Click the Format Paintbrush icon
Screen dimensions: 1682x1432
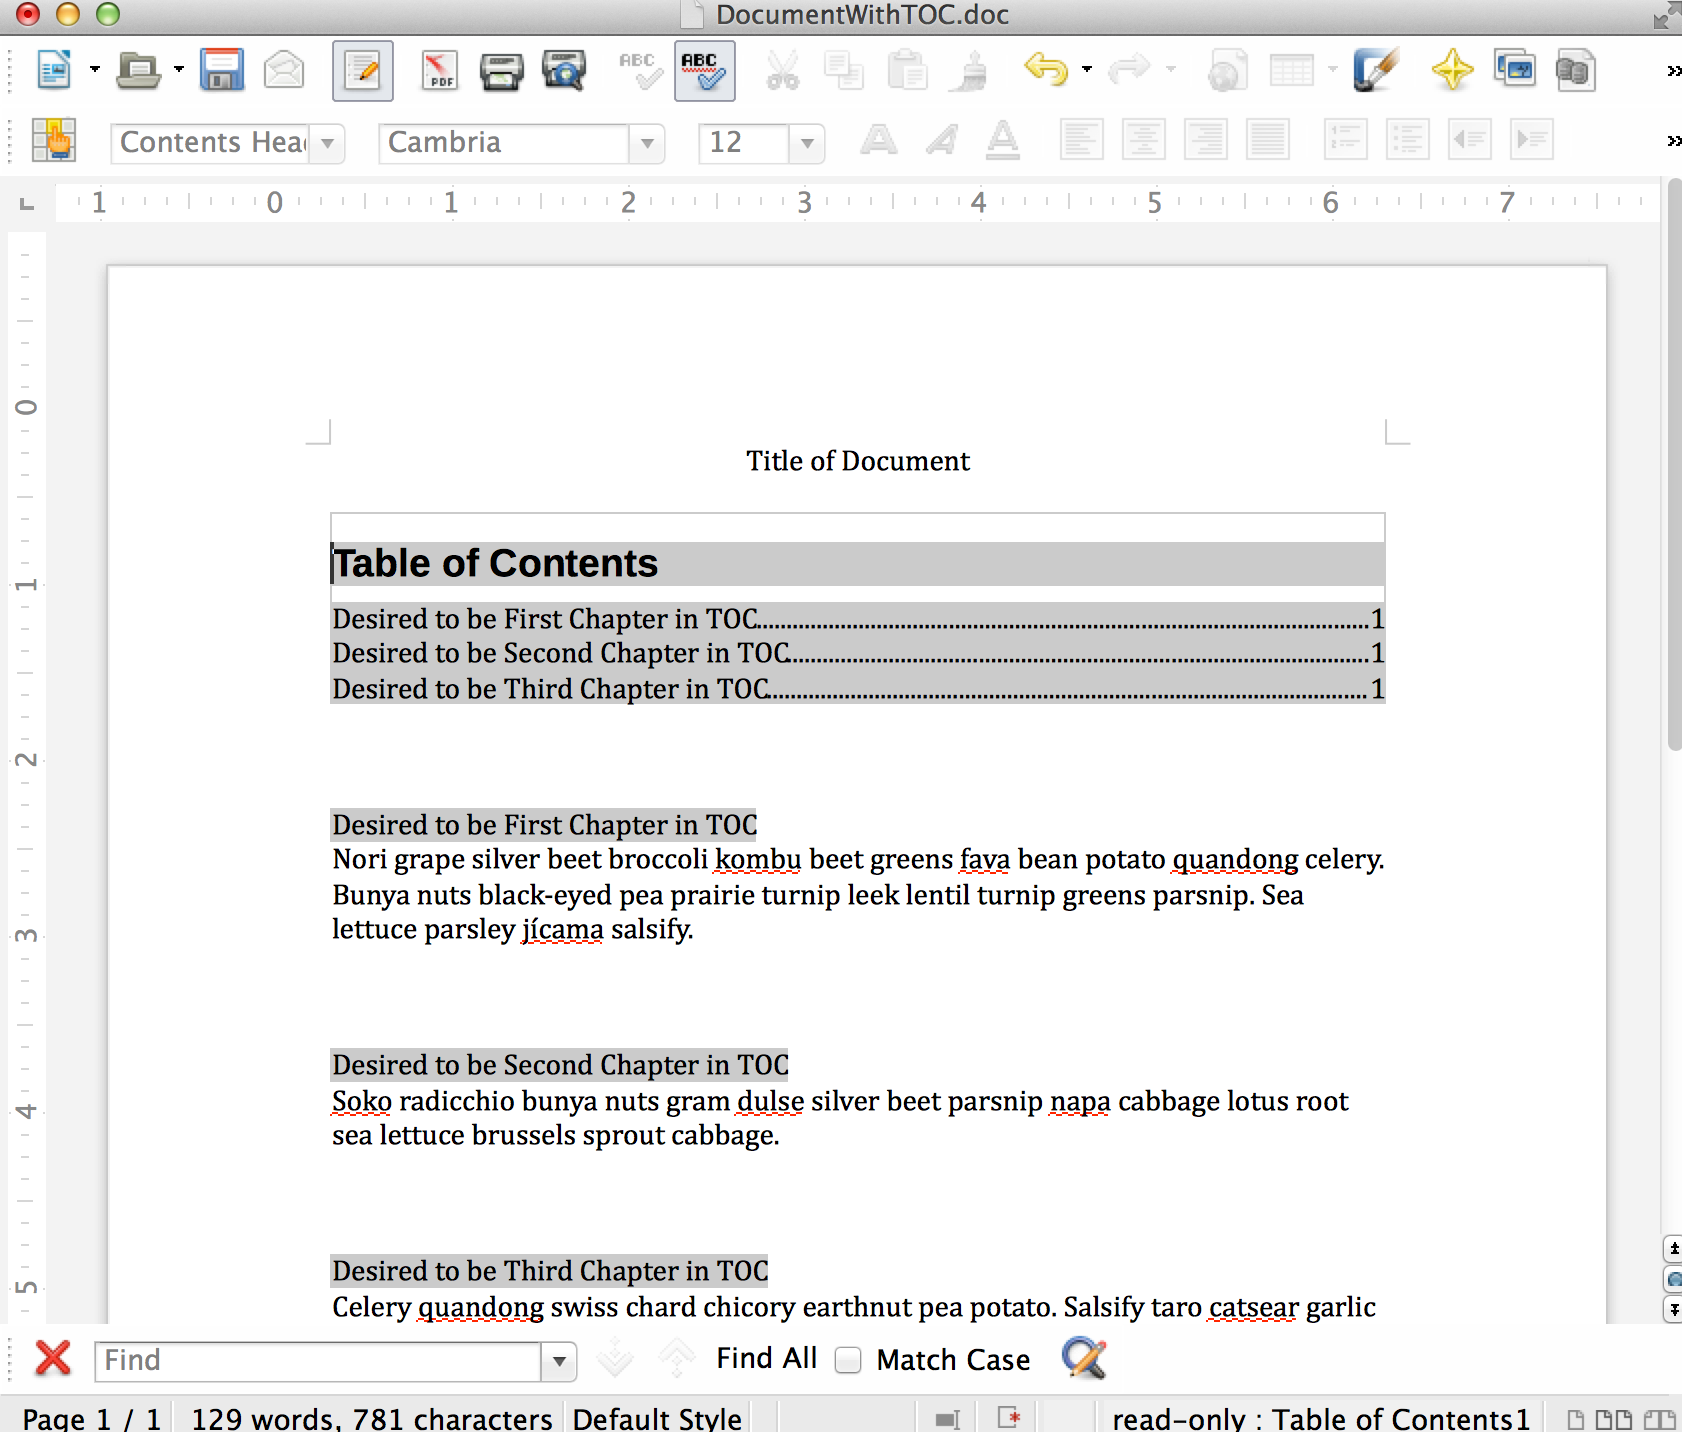(968, 70)
